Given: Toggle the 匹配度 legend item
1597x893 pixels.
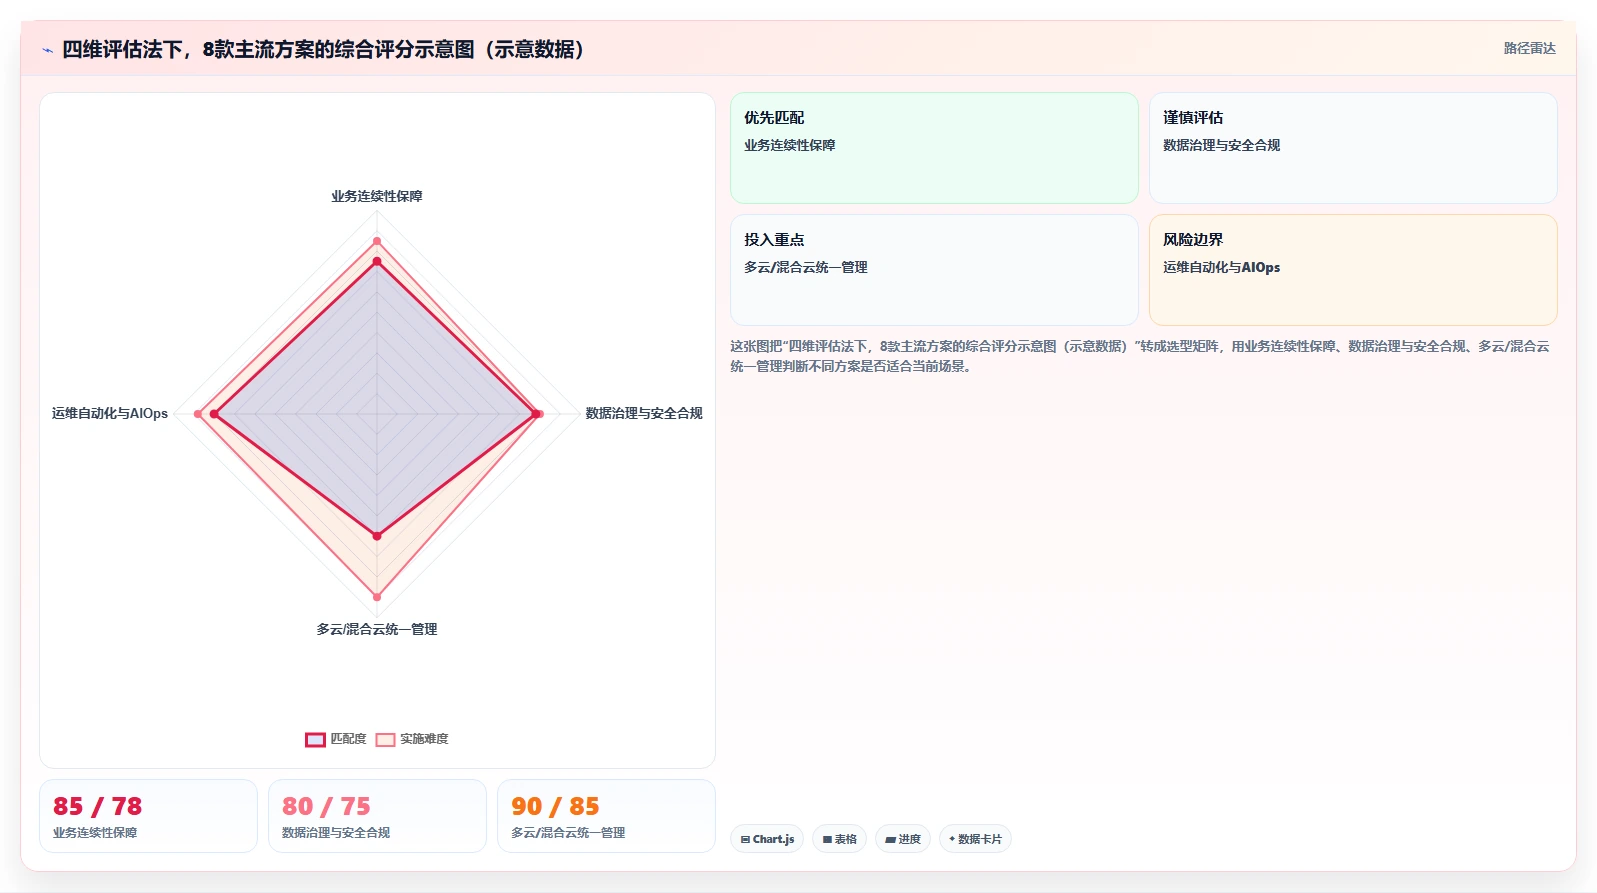Looking at the screenshot, I should [336, 739].
